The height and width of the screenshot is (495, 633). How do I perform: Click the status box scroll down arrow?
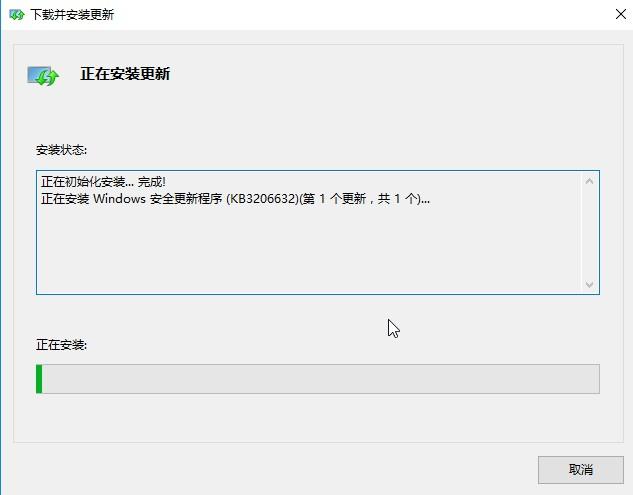click(x=589, y=285)
